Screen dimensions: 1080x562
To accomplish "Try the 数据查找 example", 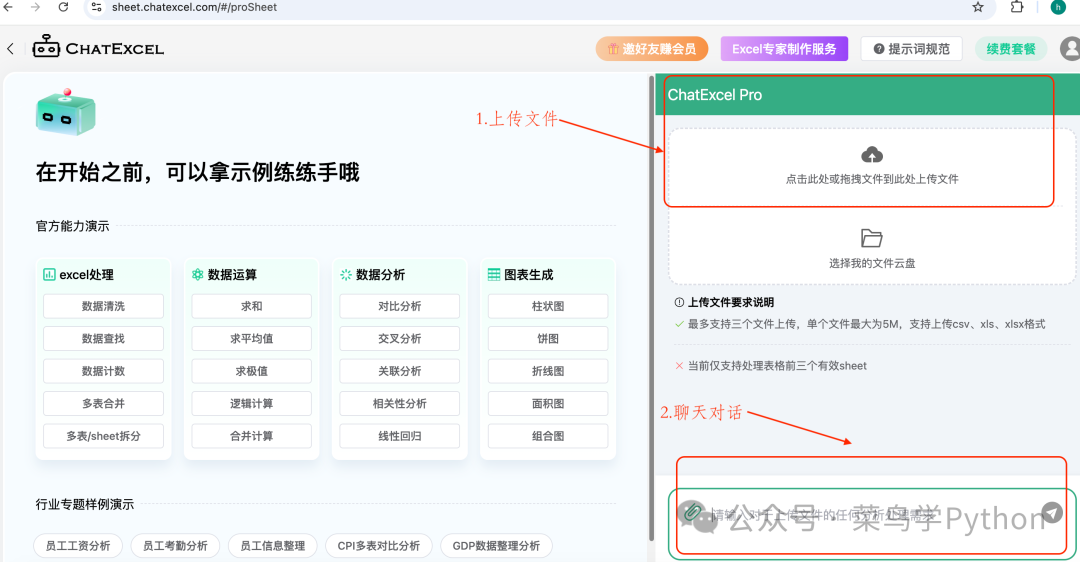I will click(103, 339).
